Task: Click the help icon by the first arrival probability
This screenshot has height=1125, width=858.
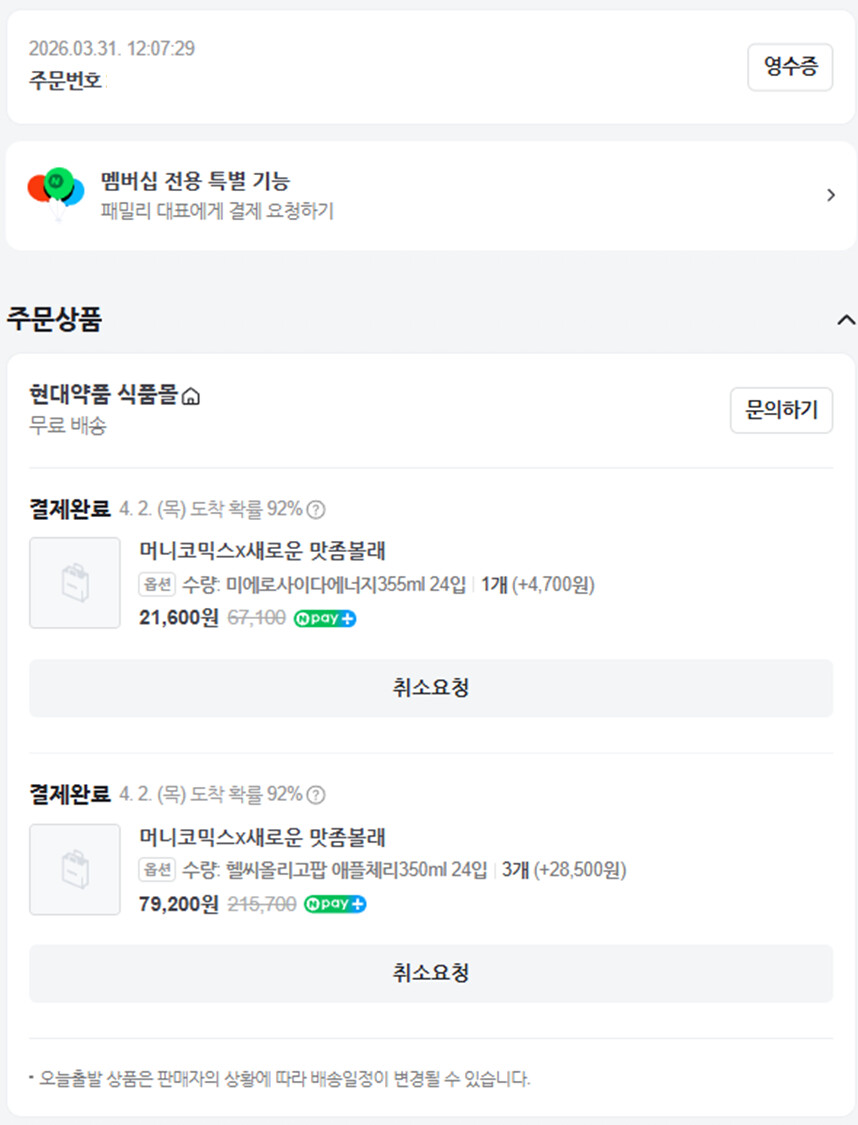Action: 316,509
